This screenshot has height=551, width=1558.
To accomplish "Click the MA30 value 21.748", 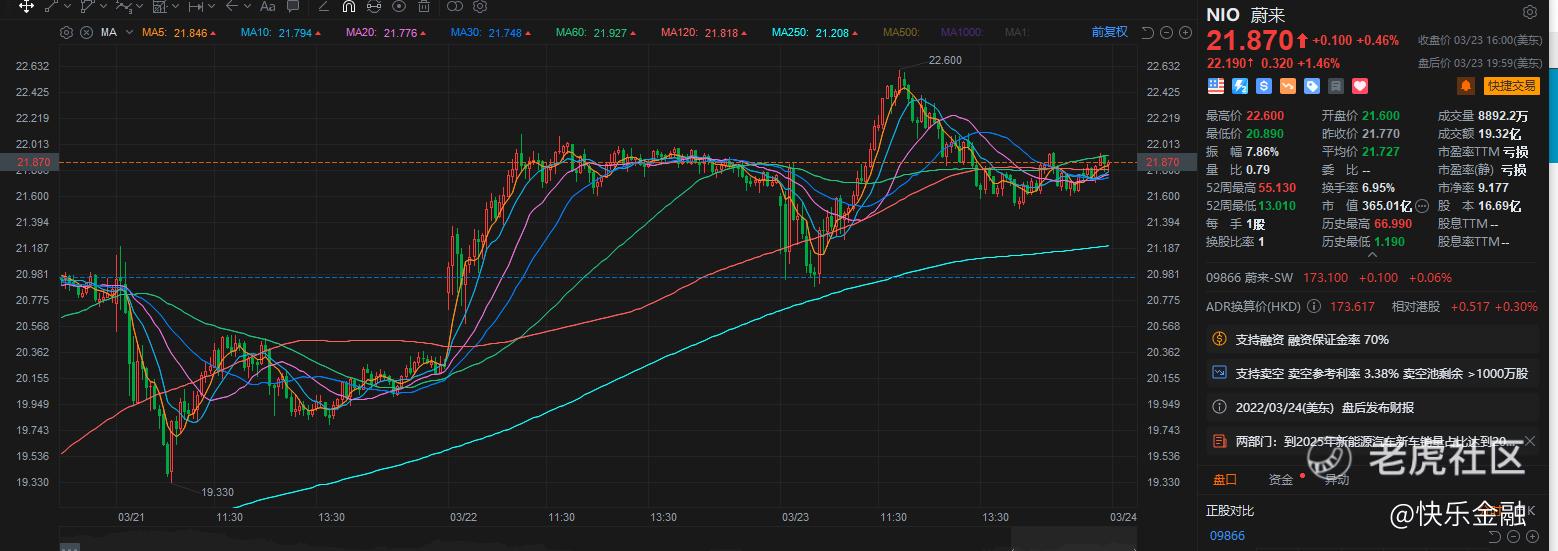I will pos(504,32).
